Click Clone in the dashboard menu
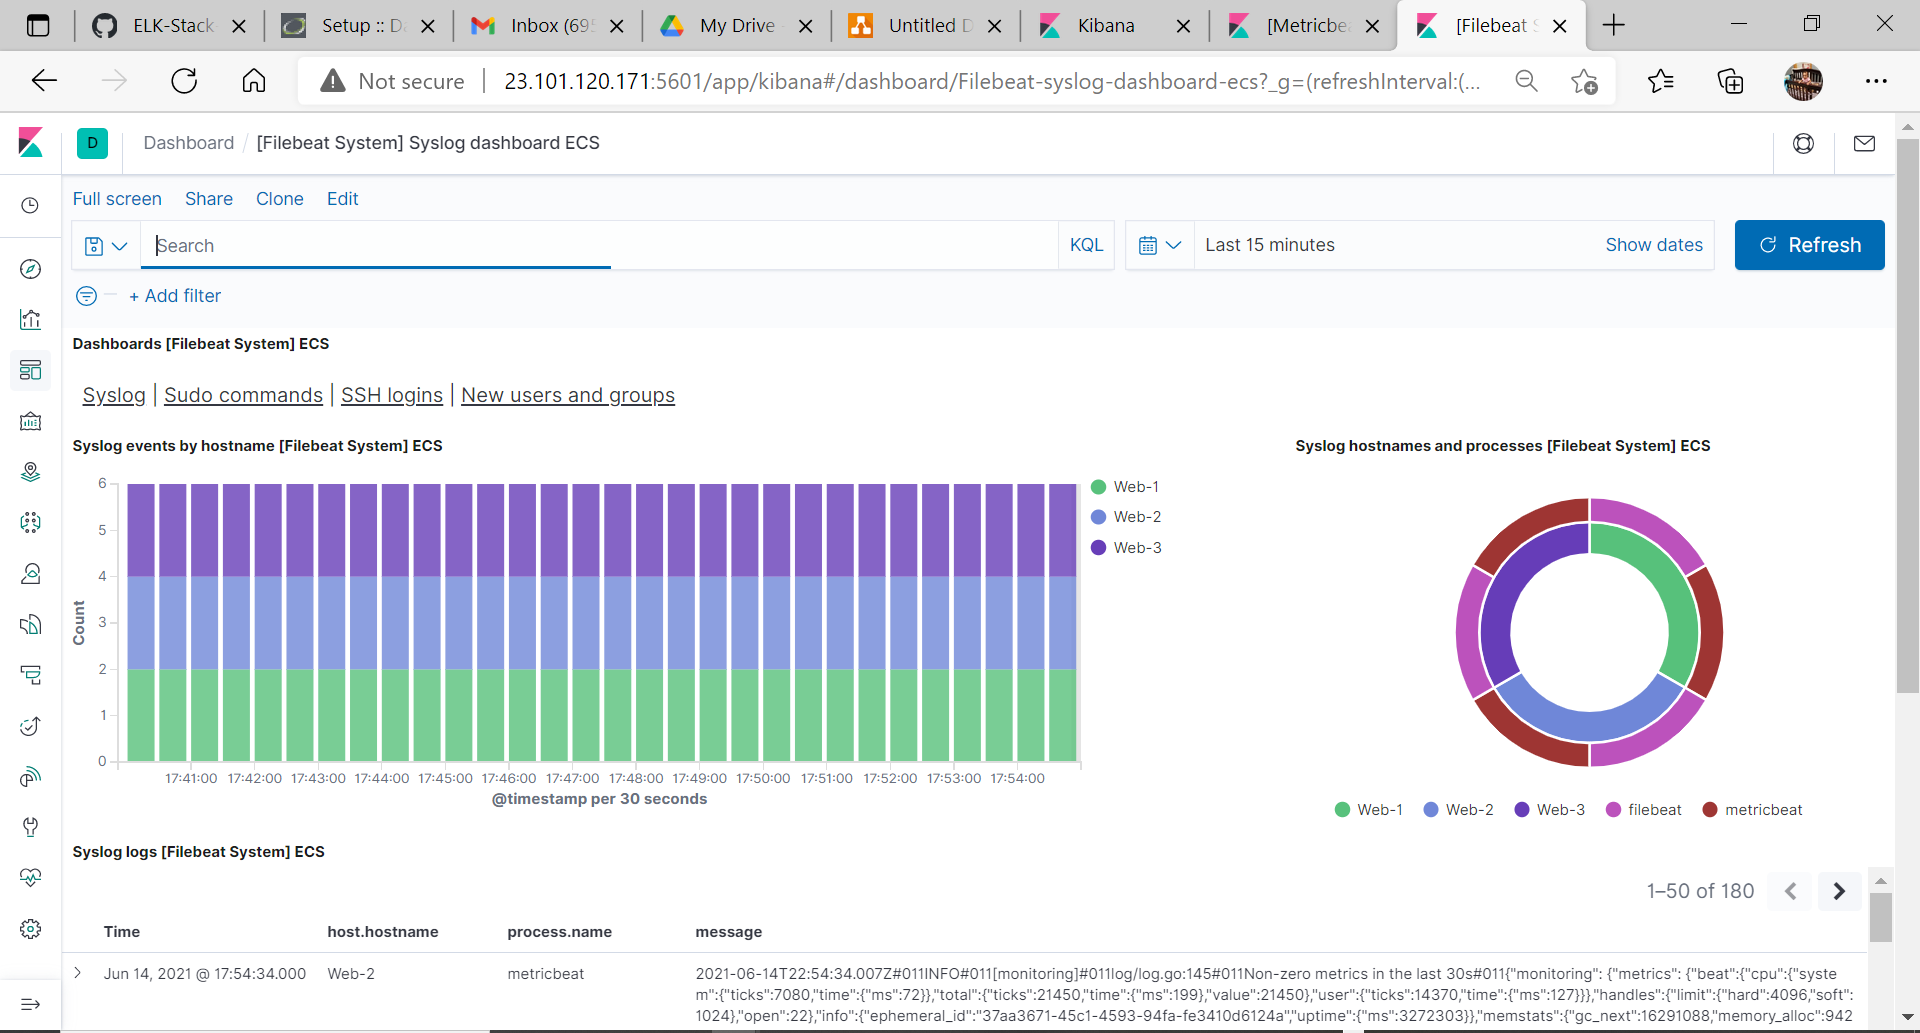Image resolution: width=1920 pixels, height=1033 pixels. (x=279, y=199)
